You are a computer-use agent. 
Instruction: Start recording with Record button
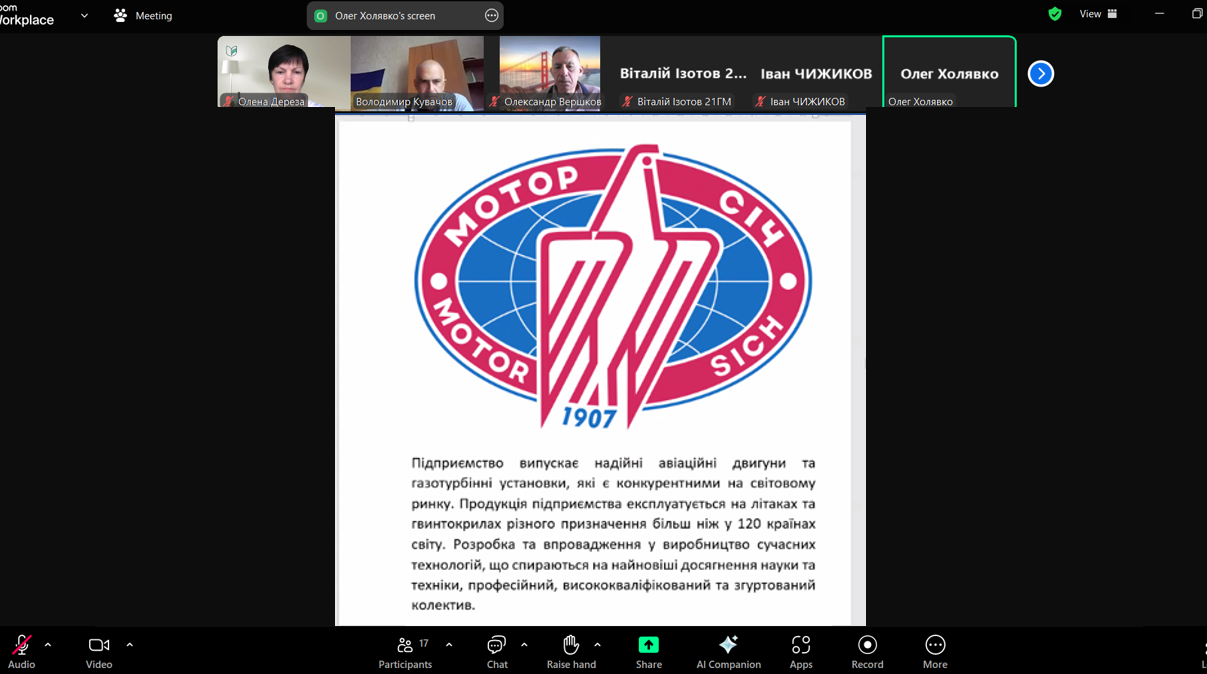point(867,651)
